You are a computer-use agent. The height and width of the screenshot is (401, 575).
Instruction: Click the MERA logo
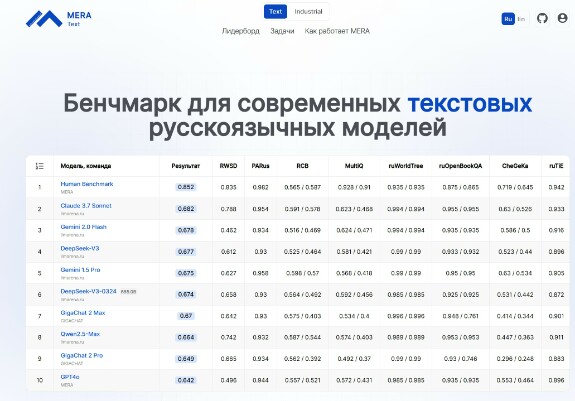[59, 19]
